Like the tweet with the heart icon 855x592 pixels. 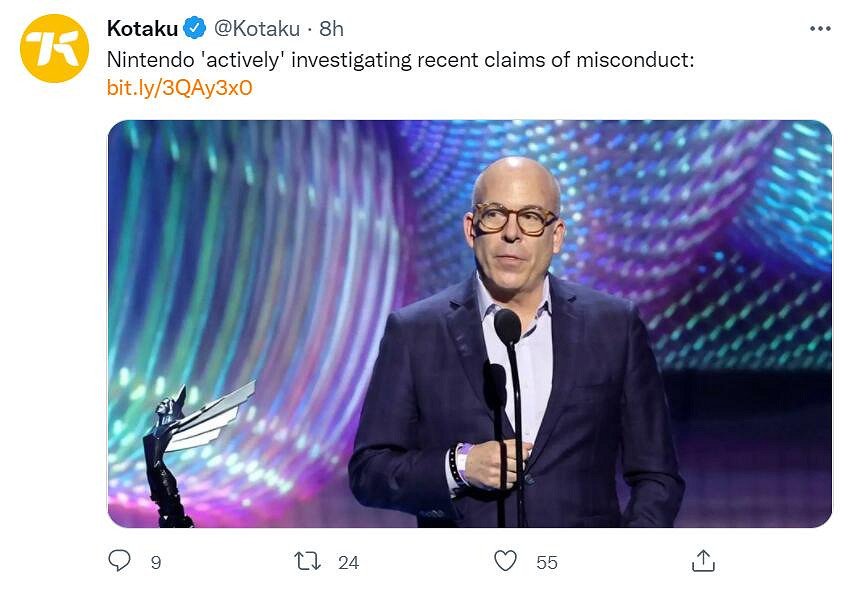[506, 561]
